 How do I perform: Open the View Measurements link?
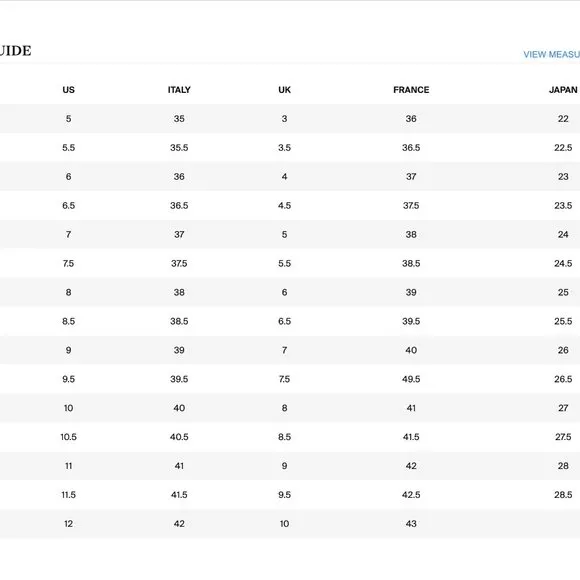552,54
